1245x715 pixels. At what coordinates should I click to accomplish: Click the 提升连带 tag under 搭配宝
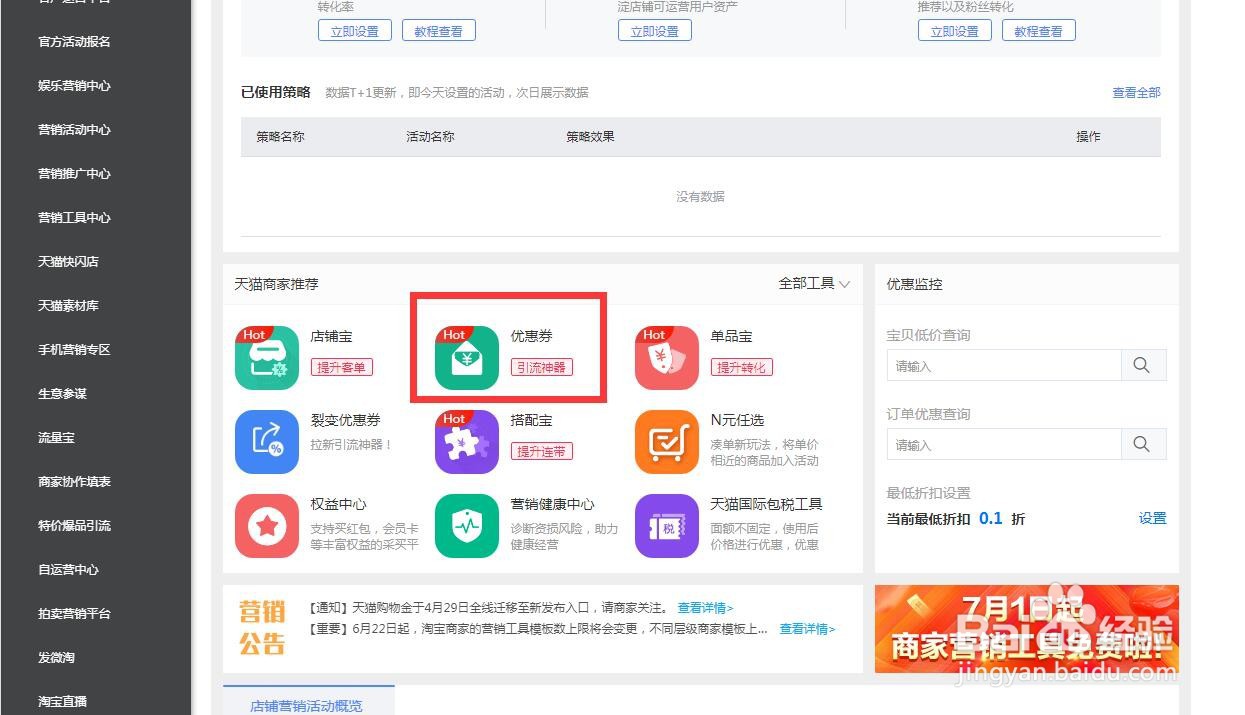pos(542,451)
